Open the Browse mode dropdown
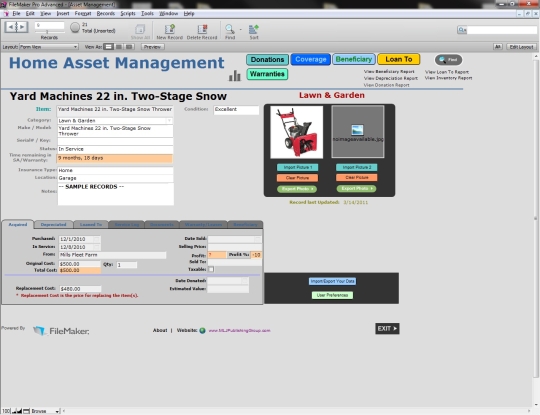The width and height of the screenshot is (540, 415). pyautogui.click(x=45, y=411)
